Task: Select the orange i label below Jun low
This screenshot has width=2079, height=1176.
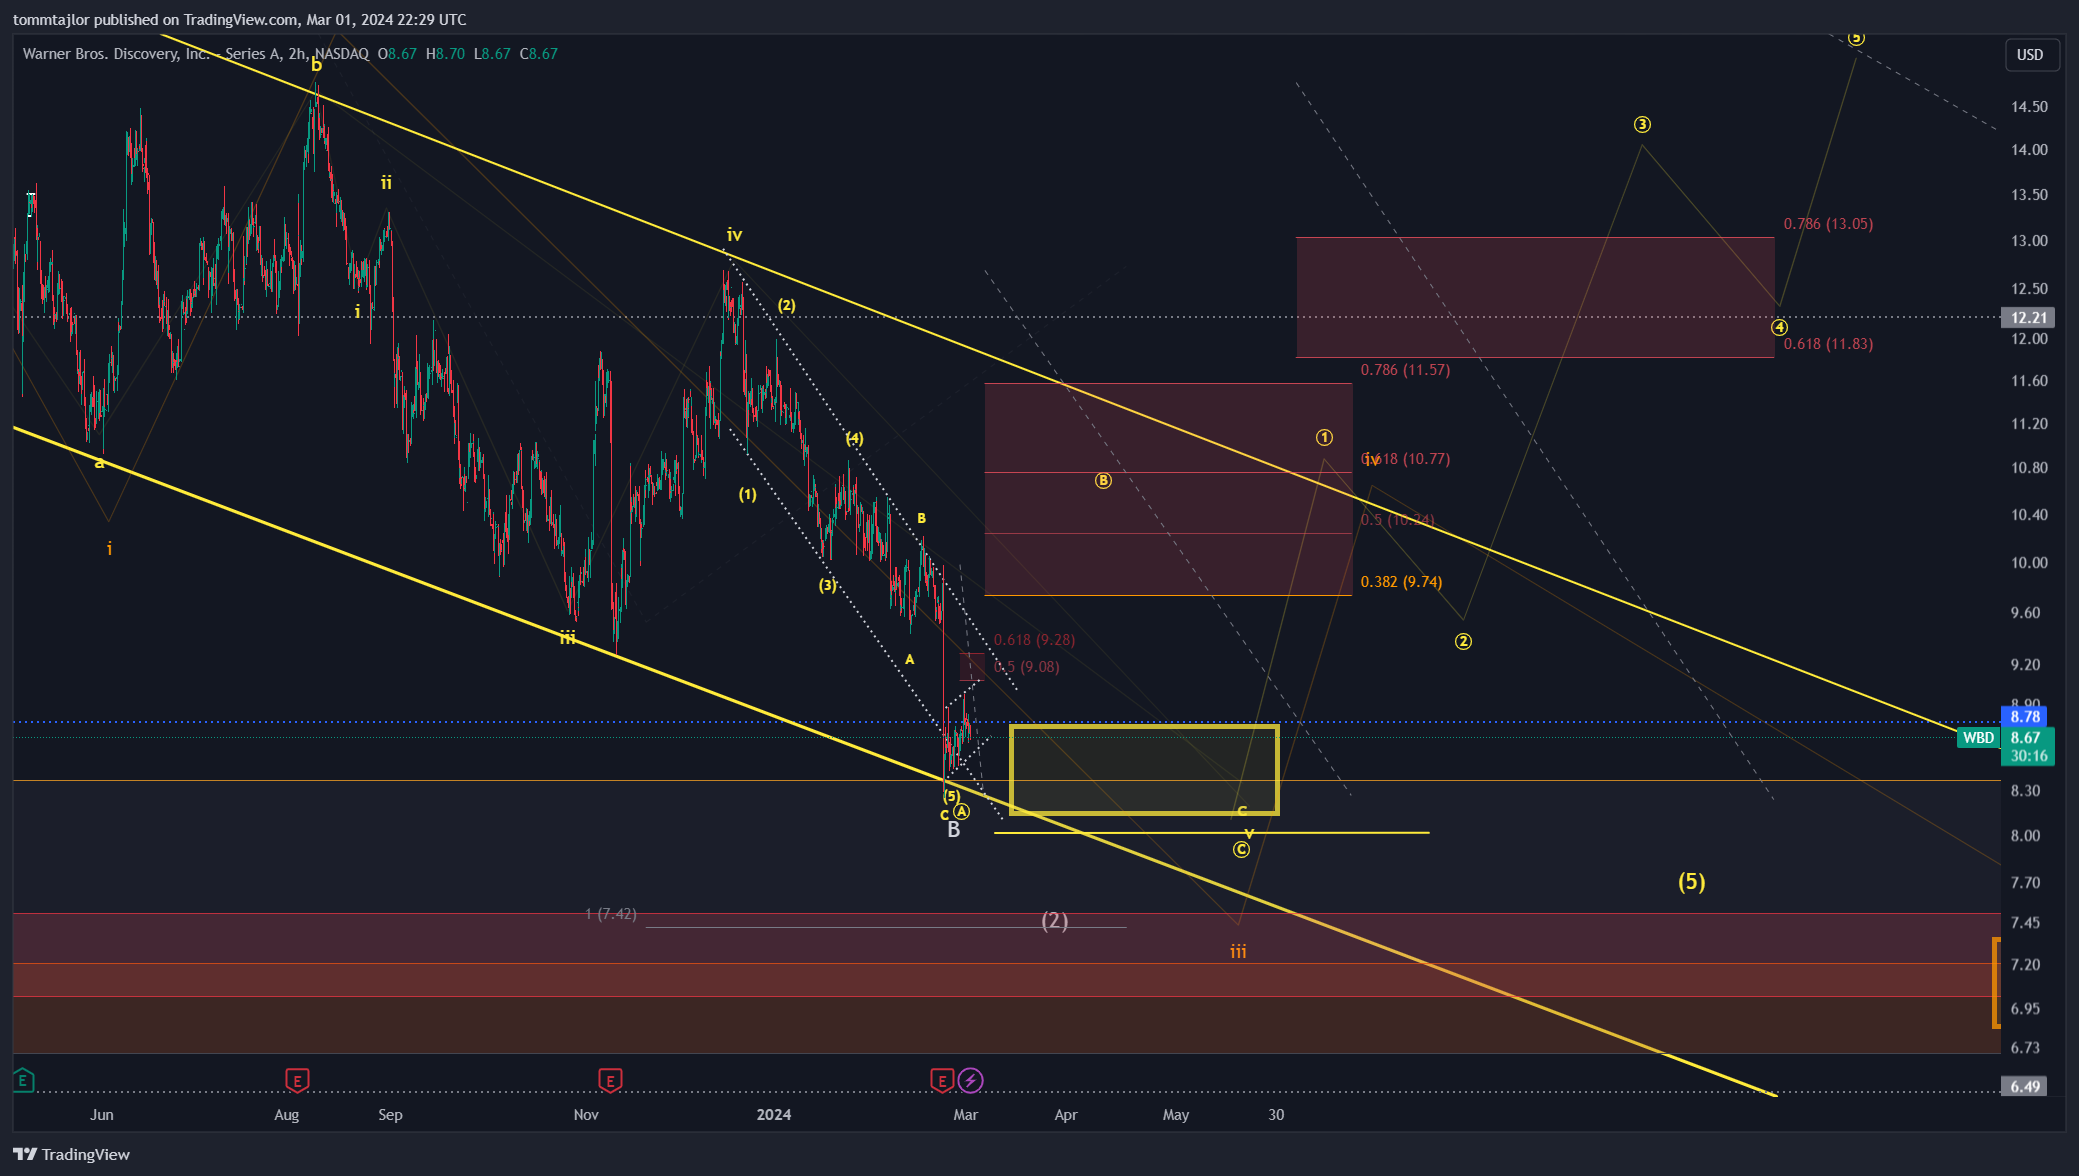Action: [x=109, y=549]
